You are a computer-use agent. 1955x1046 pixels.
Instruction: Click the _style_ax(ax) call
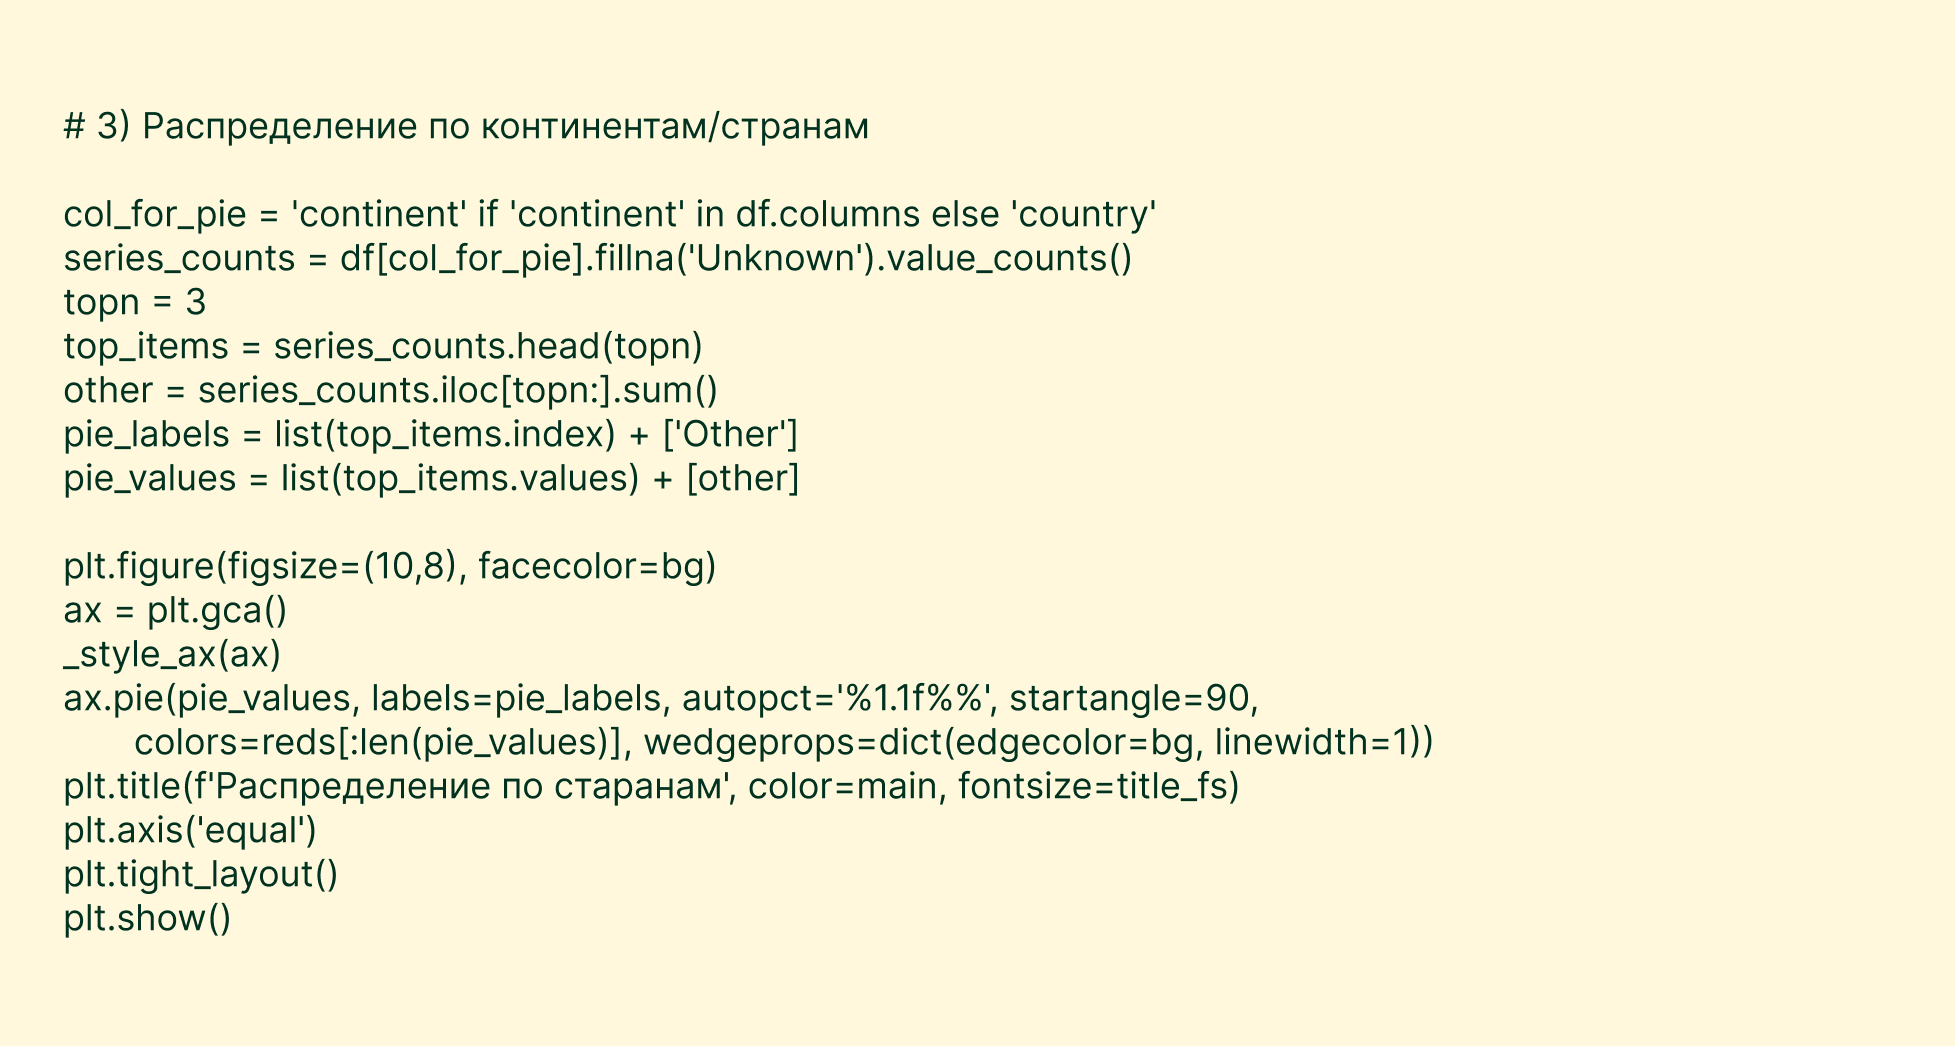tap(172, 655)
